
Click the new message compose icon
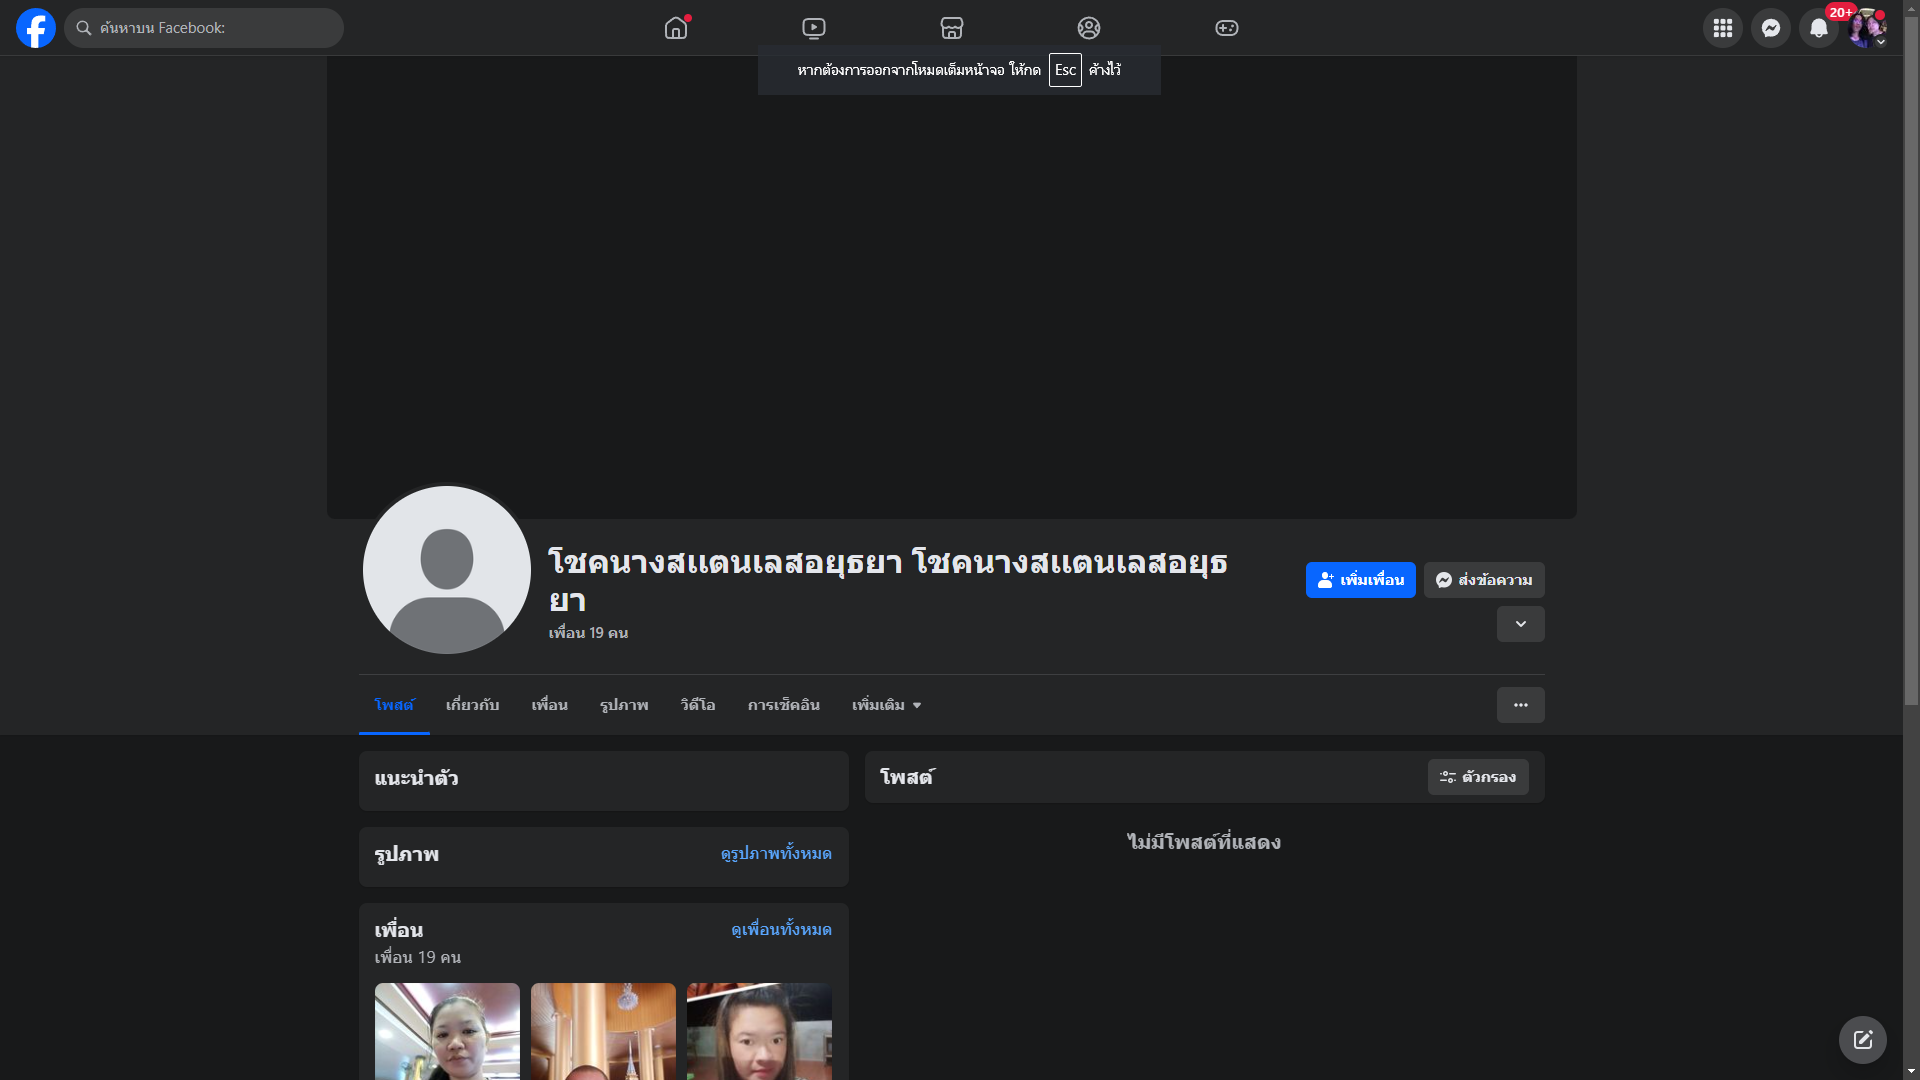coord(1862,1040)
